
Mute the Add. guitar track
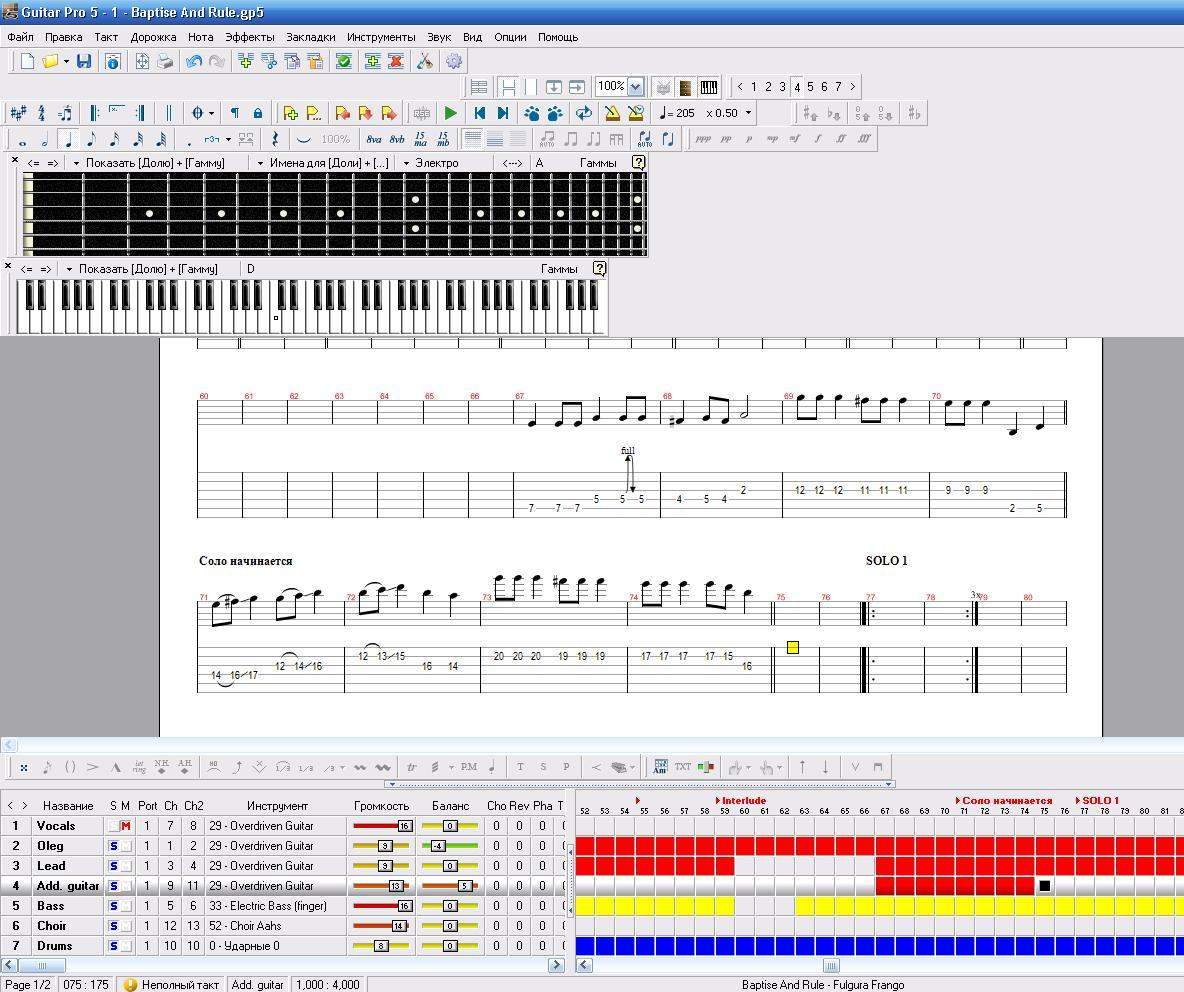pyautogui.click(x=125, y=886)
